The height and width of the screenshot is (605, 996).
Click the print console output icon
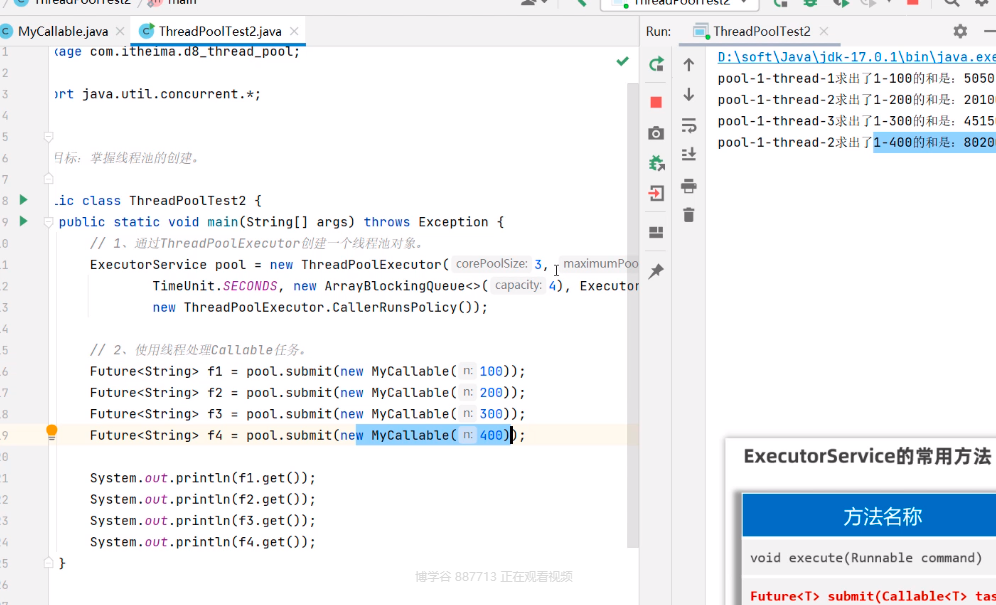pos(689,186)
